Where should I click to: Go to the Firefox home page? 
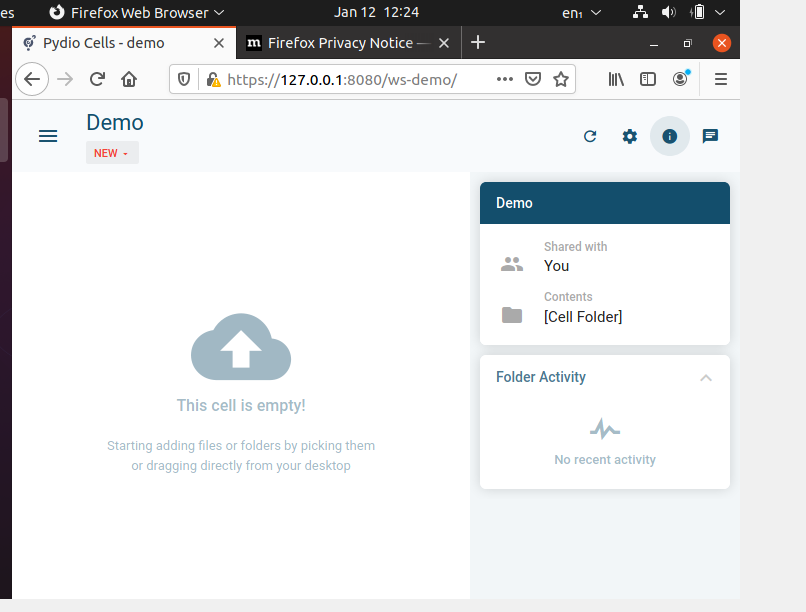tap(129, 79)
